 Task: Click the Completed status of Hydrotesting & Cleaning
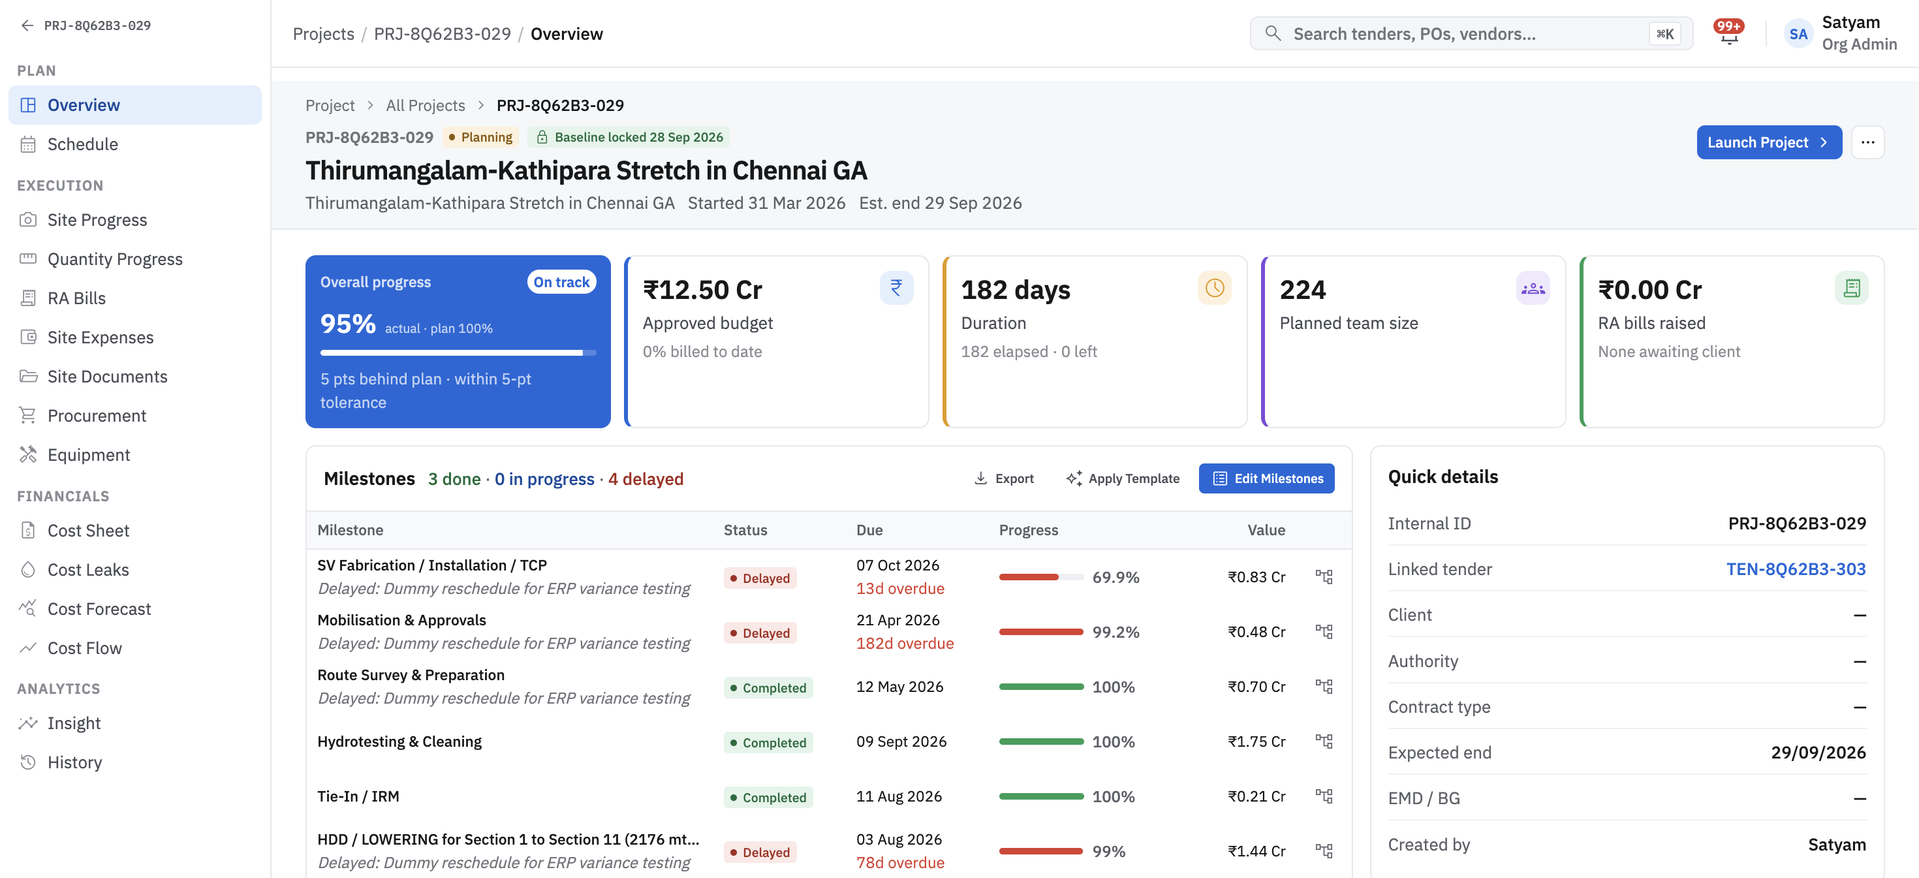click(x=768, y=743)
